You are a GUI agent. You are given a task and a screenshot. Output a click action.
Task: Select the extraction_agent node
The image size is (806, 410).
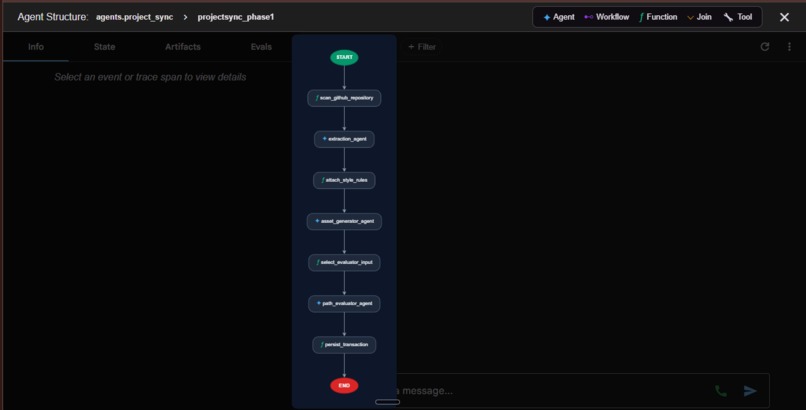point(344,139)
